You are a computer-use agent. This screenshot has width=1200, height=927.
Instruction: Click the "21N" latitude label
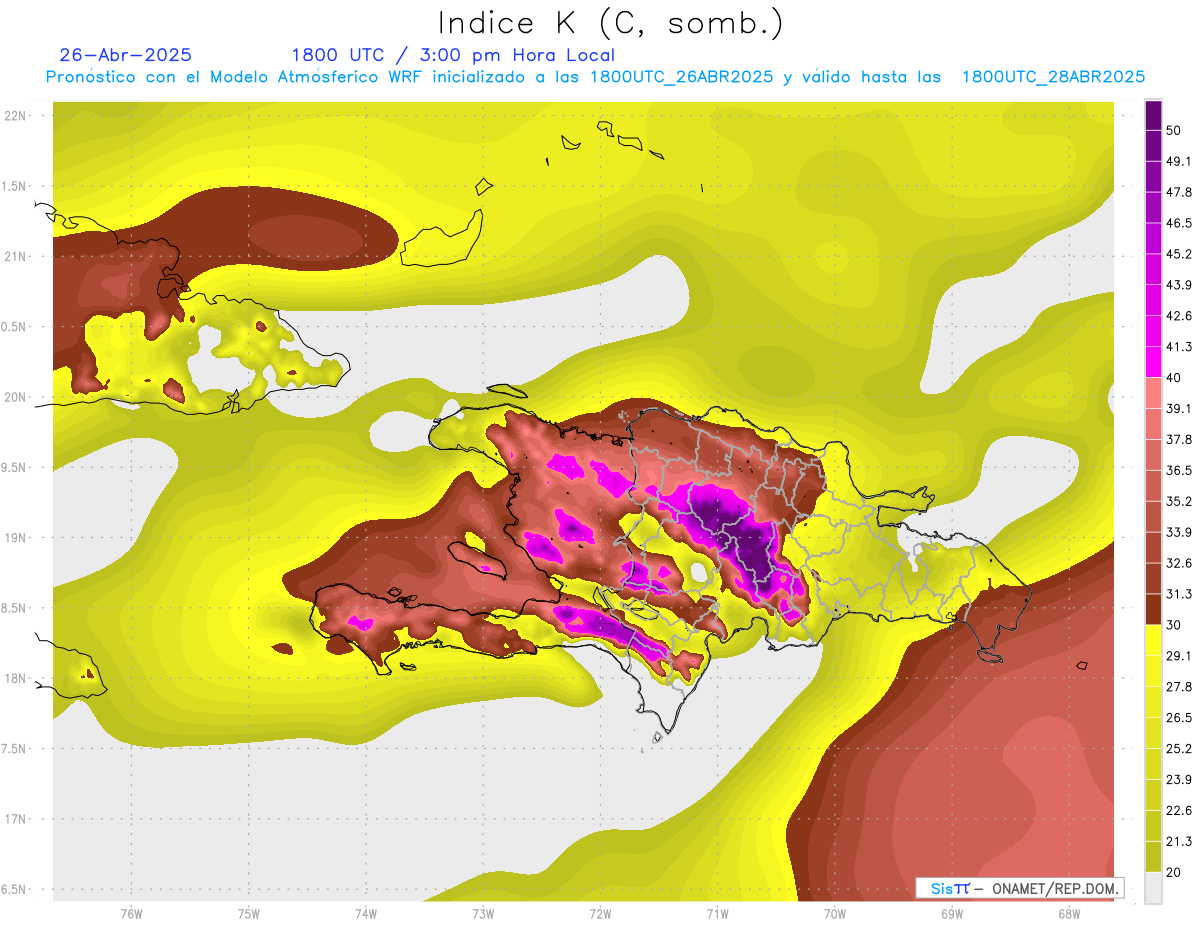coord(15,256)
